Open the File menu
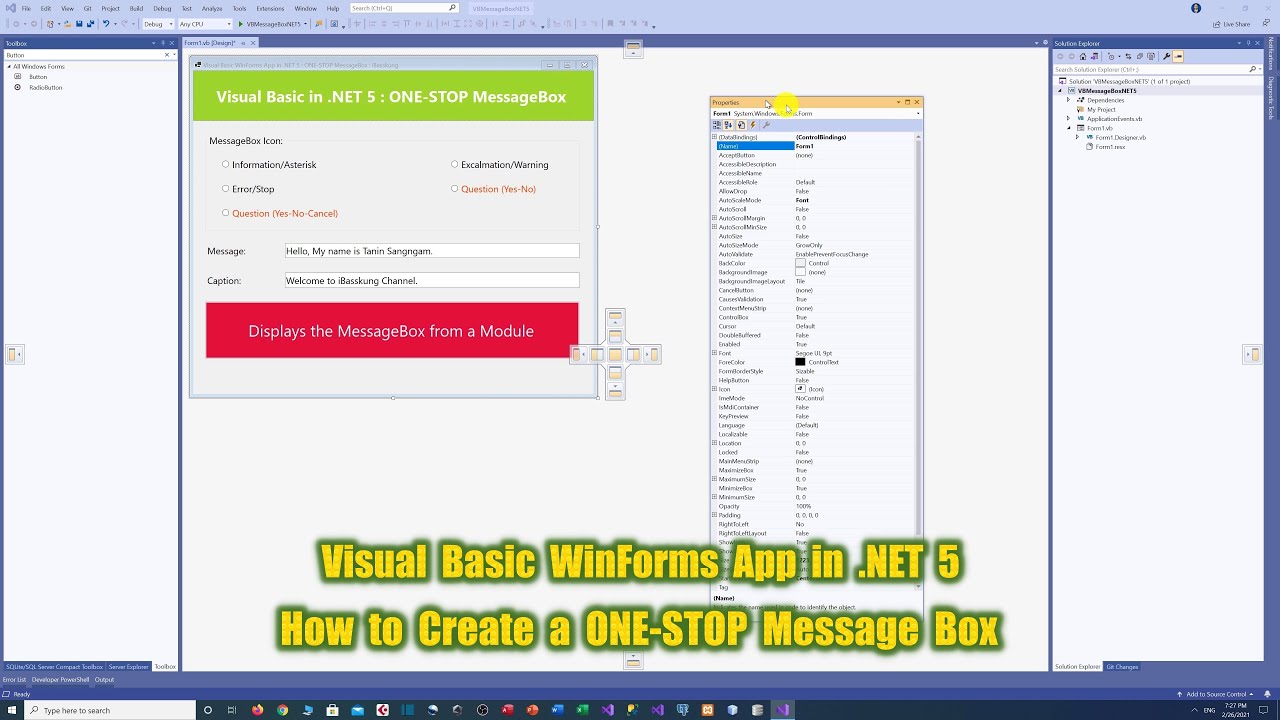 (26, 8)
